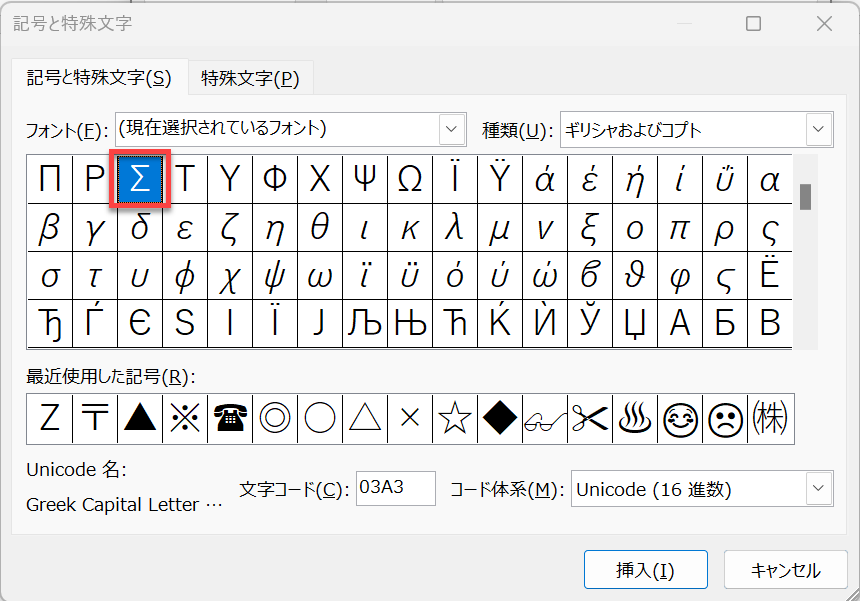Select the lowercase zeta ζ symbol

pos(230,228)
